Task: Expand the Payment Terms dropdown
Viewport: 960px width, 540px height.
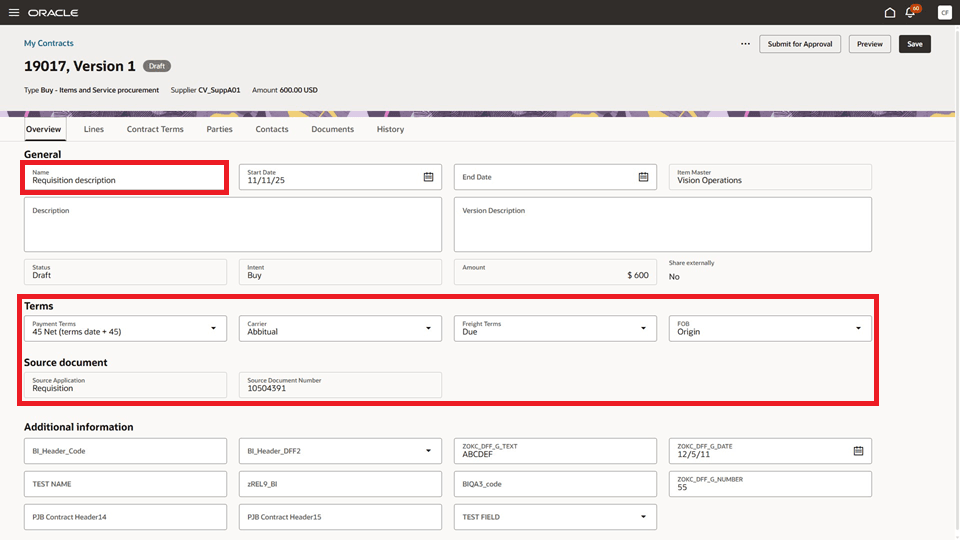Action: coord(214,328)
